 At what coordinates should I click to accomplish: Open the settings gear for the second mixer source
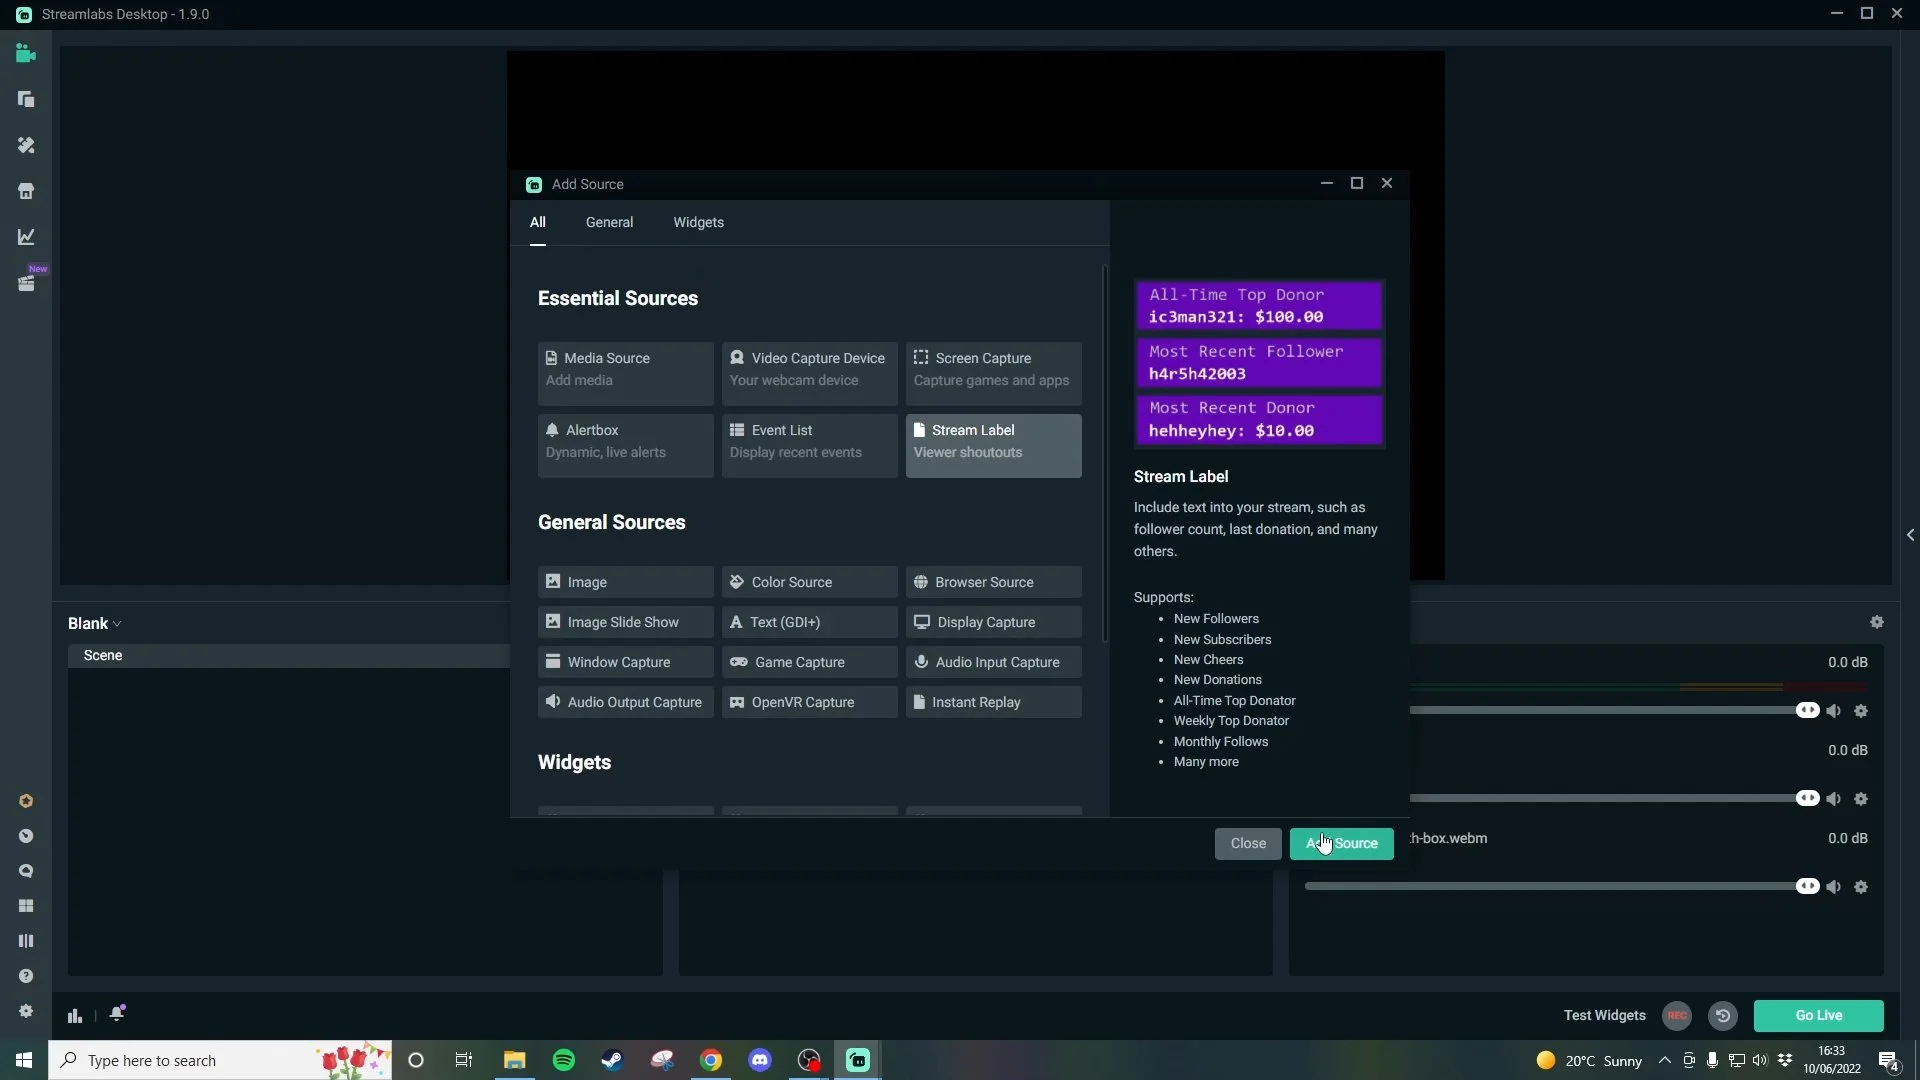click(x=1861, y=799)
